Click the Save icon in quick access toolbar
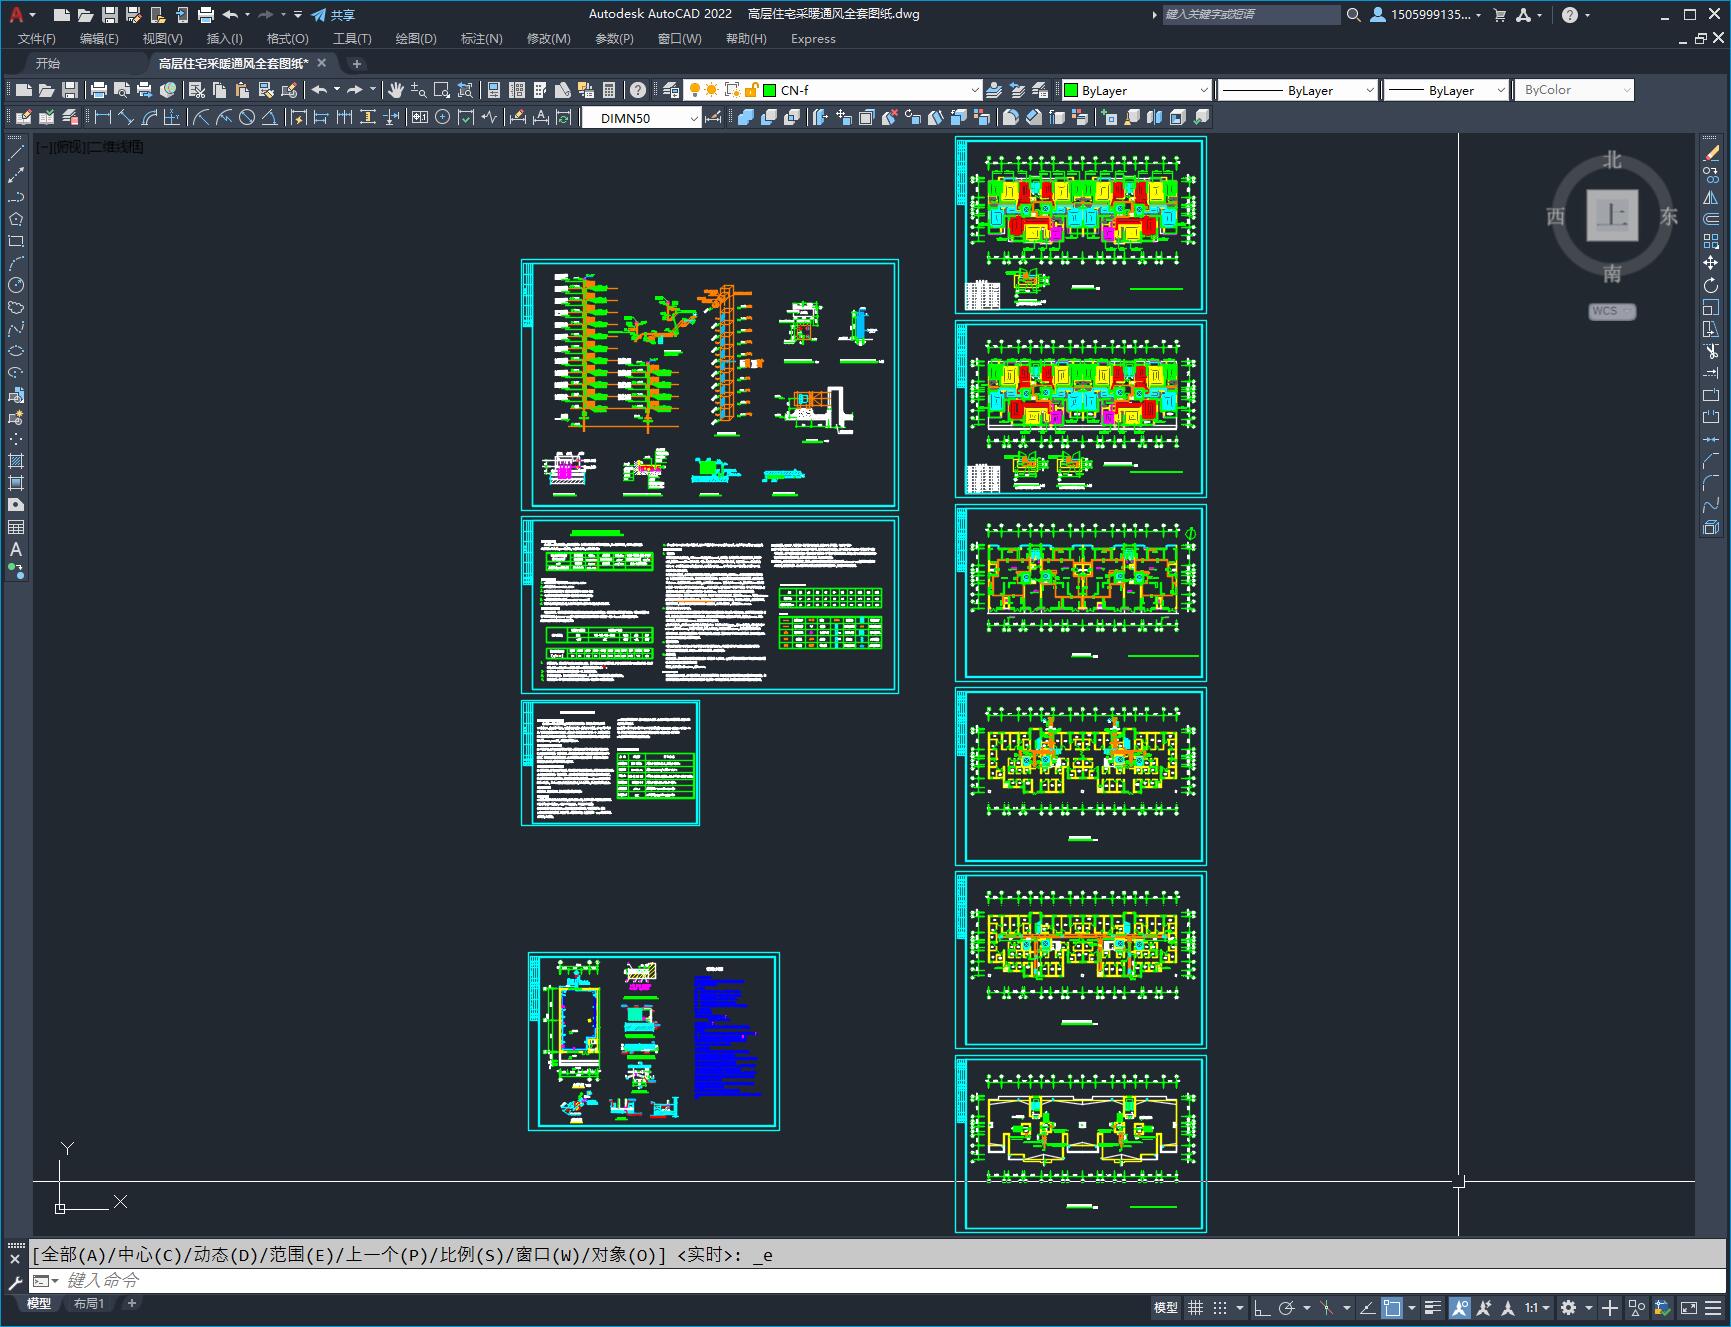This screenshot has width=1731, height=1327. 110,15
